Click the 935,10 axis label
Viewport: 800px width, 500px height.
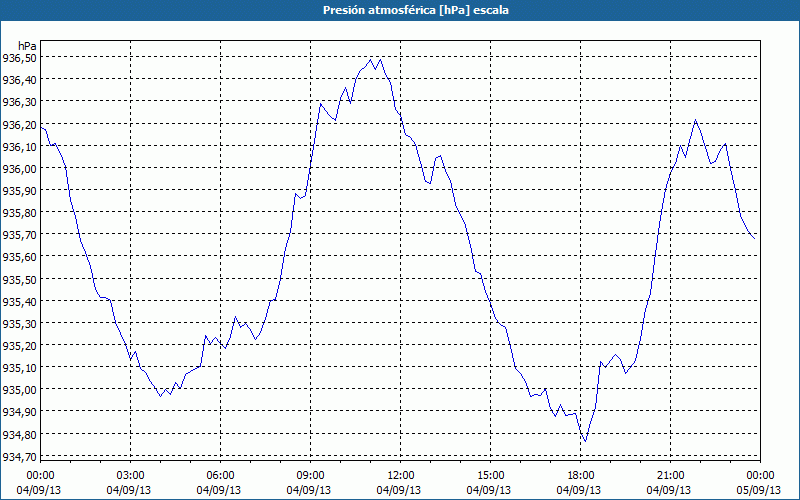pos(19,367)
